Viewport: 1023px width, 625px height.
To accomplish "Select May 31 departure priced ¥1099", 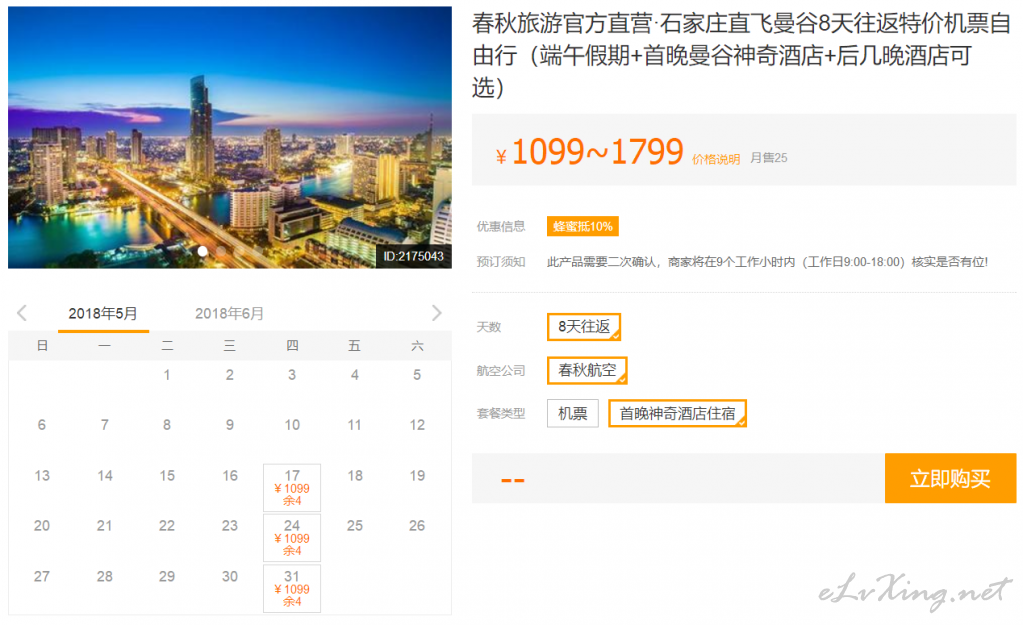I will coord(292,588).
